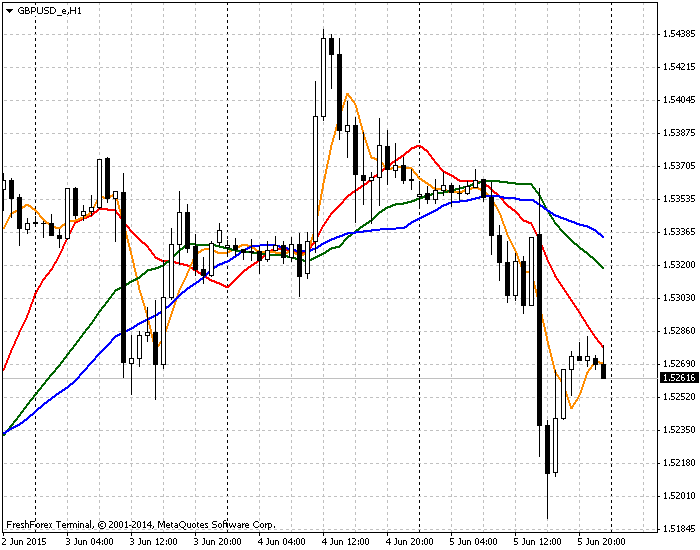Click price scale value 1.52690
This screenshot has height=550, width=700.
point(679,364)
